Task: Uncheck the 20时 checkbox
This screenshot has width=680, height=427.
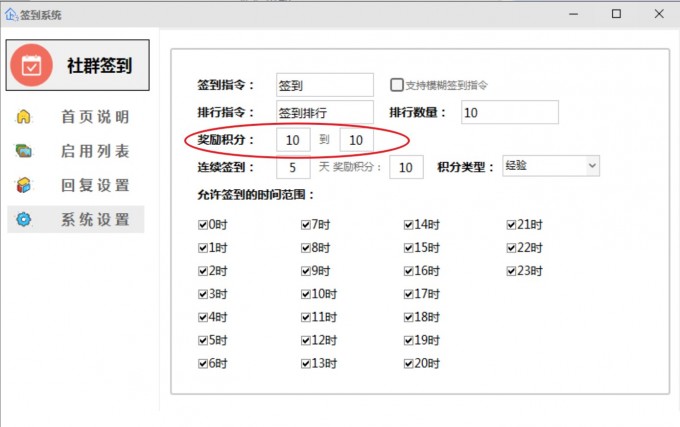Action: coord(408,363)
